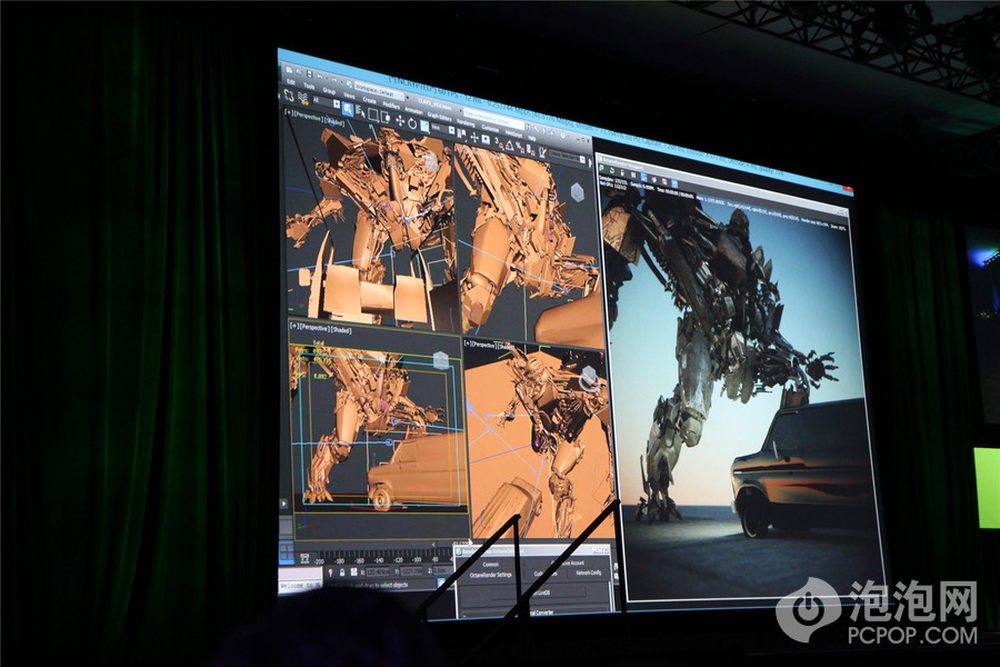Click the first green icon in the Octane viewport toolbar
The image size is (1000, 667).
click(x=601, y=168)
